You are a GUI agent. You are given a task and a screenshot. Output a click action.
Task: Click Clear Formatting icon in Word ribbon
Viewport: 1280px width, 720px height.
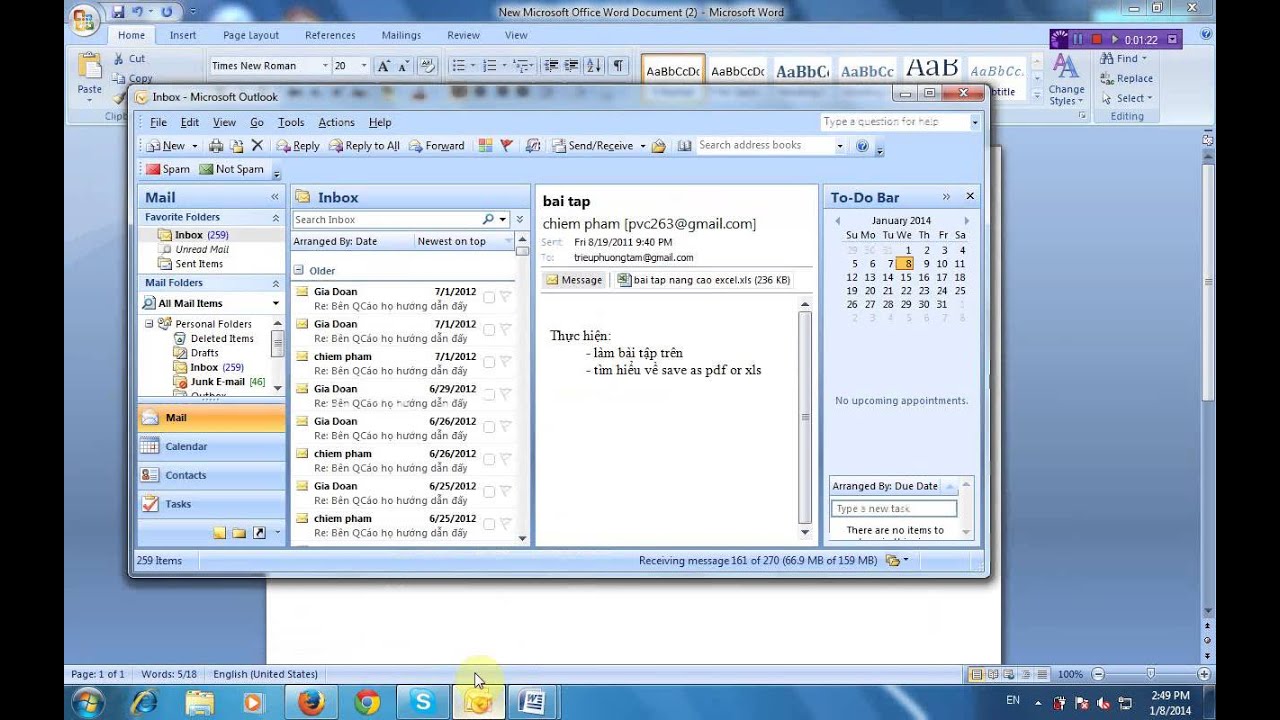click(x=428, y=66)
